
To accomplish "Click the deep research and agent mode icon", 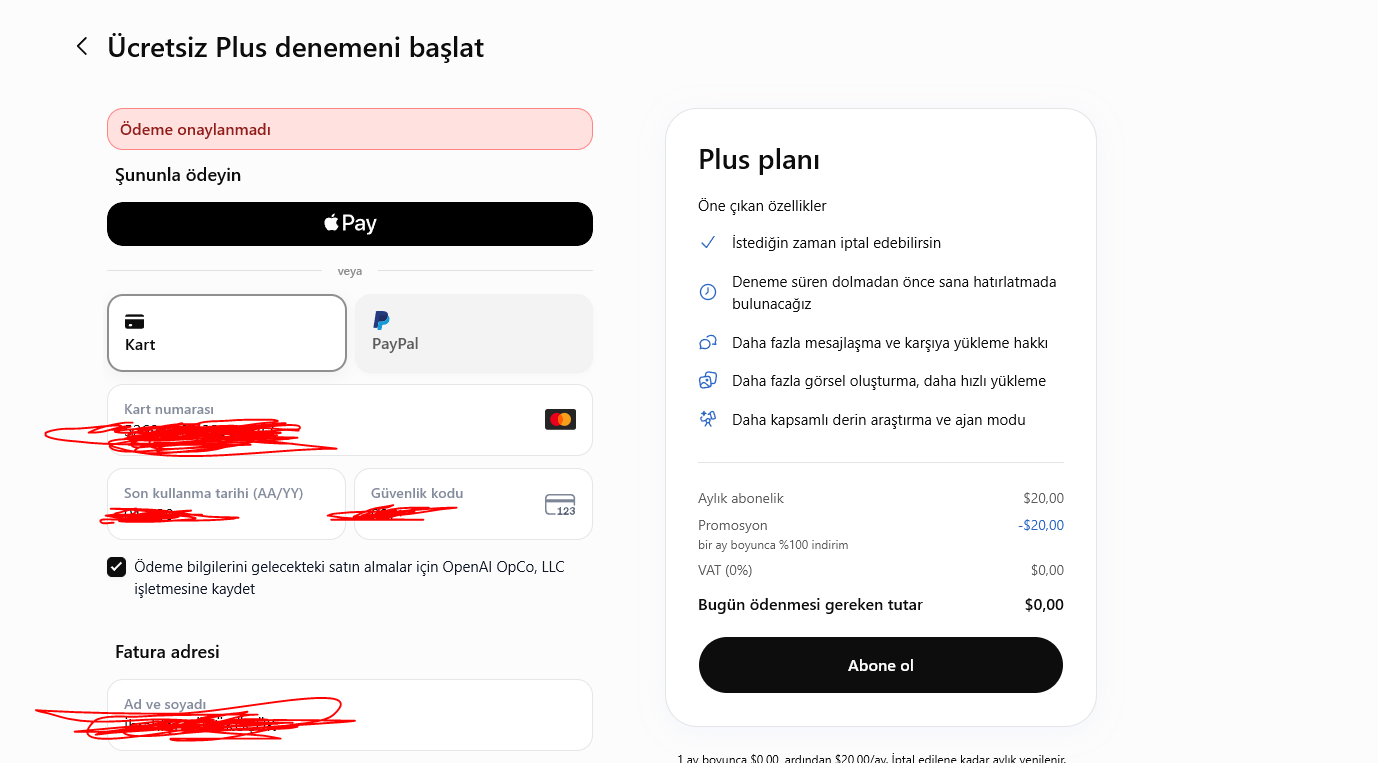I will (x=708, y=420).
